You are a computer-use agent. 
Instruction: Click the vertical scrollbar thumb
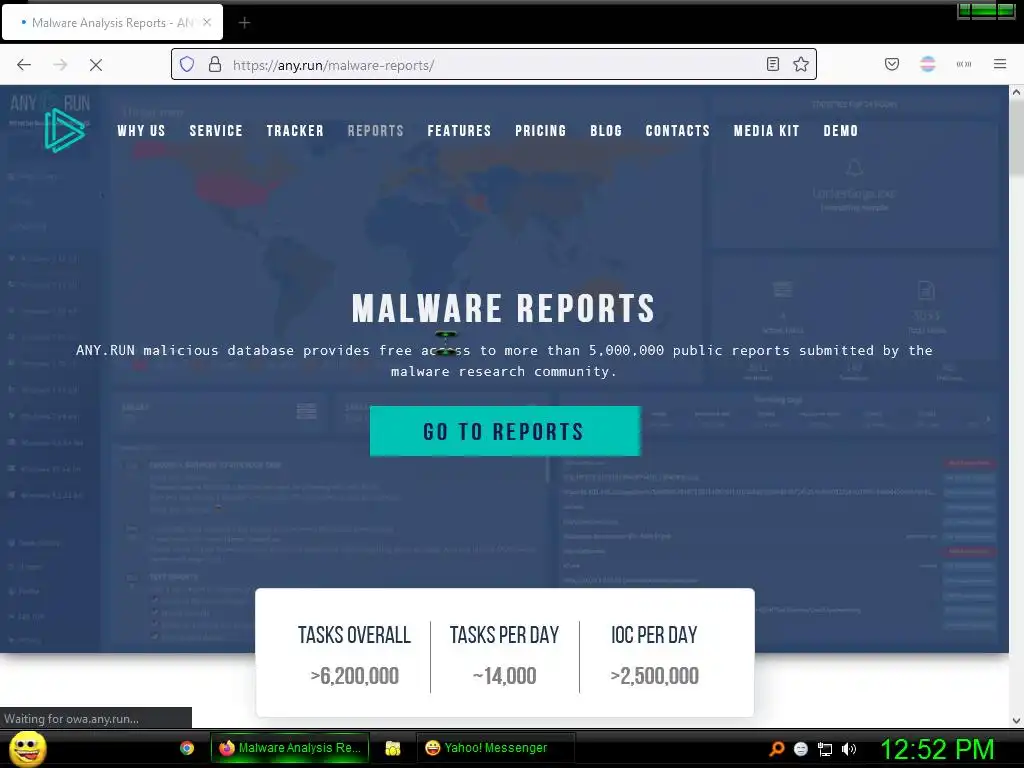pos(1016,138)
